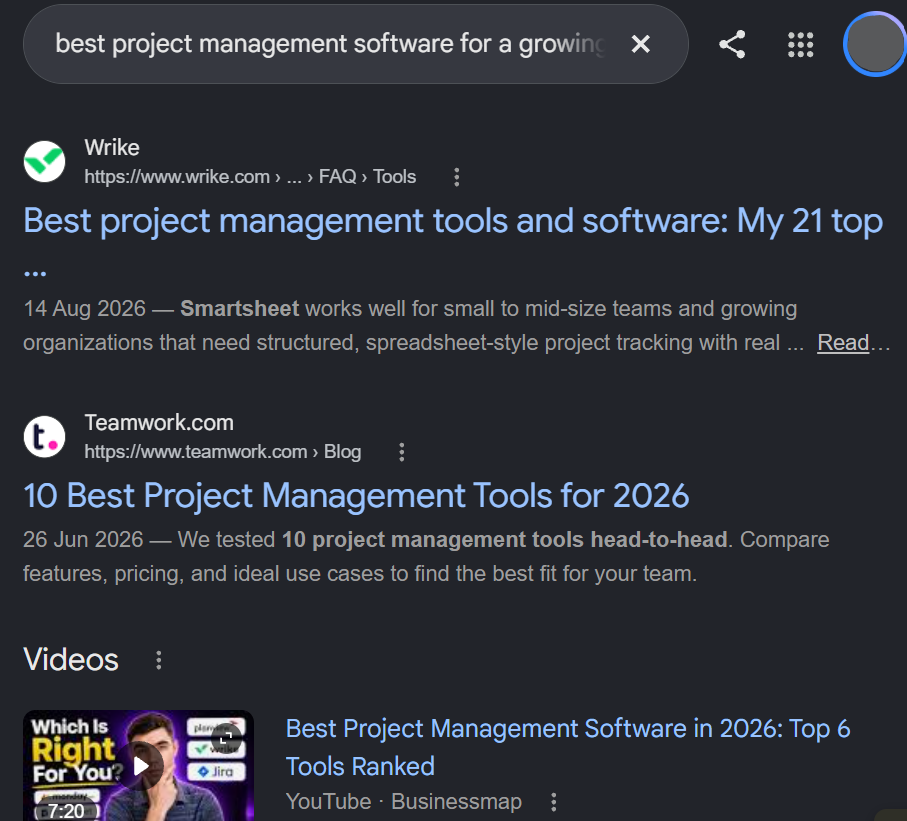The width and height of the screenshot is (907, 821).
Task: Open the three-dot menu next to the Videos heading
Action: (x=158, y=660)
